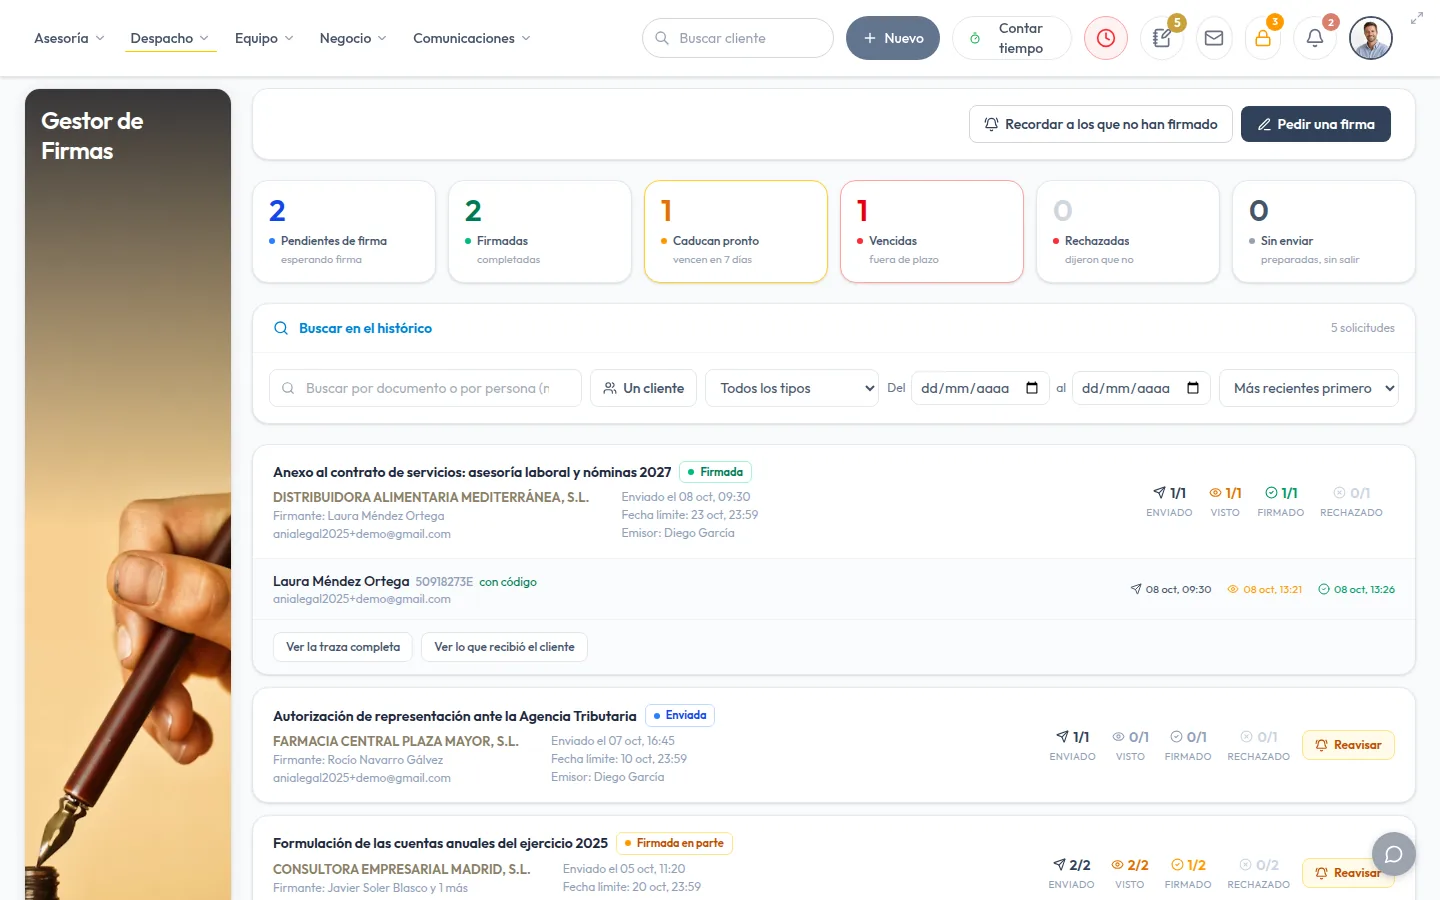Filter by Firmadas completadas card
This screenshot has width=1440, height=900.
click(x=540, y=232)
